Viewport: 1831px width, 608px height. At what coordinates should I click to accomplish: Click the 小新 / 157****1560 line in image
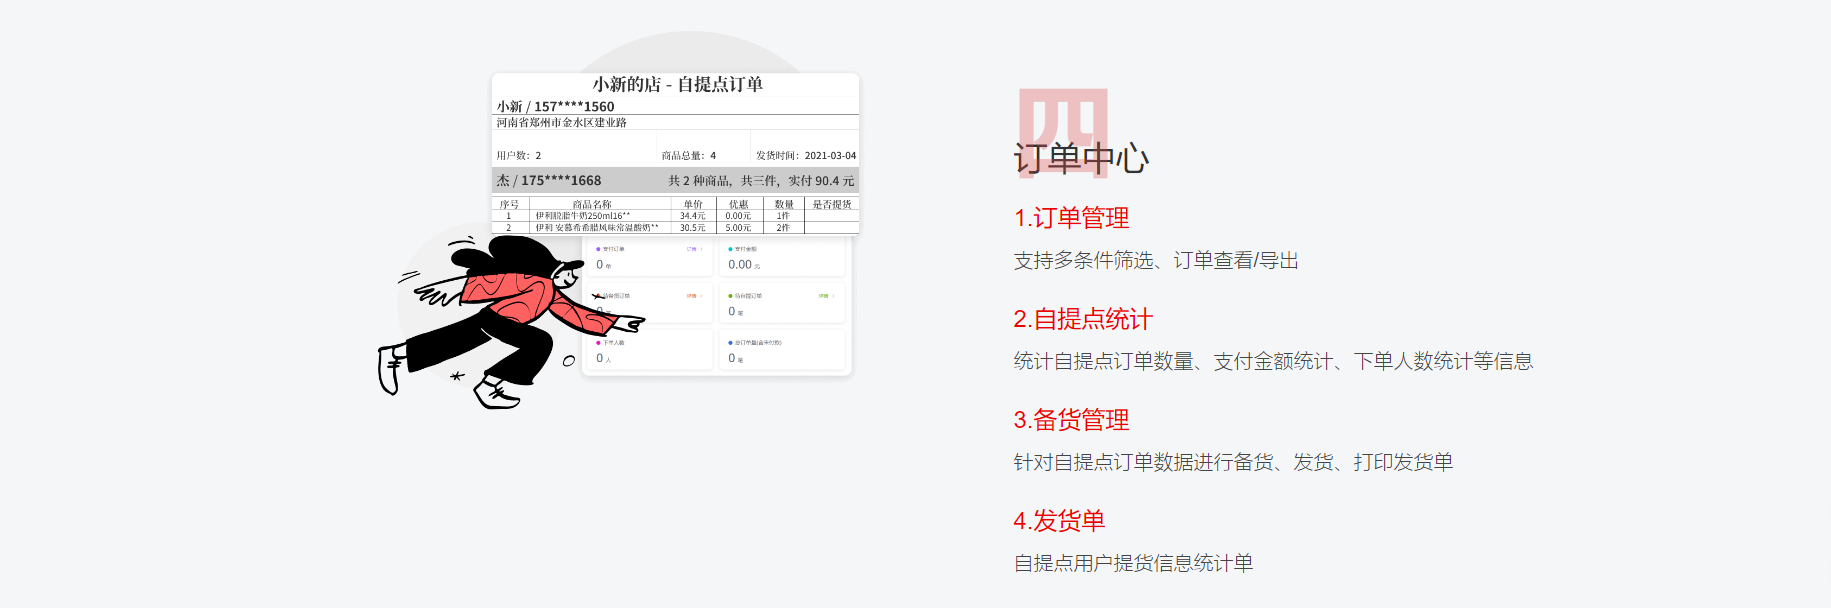(x=556, y=106)
